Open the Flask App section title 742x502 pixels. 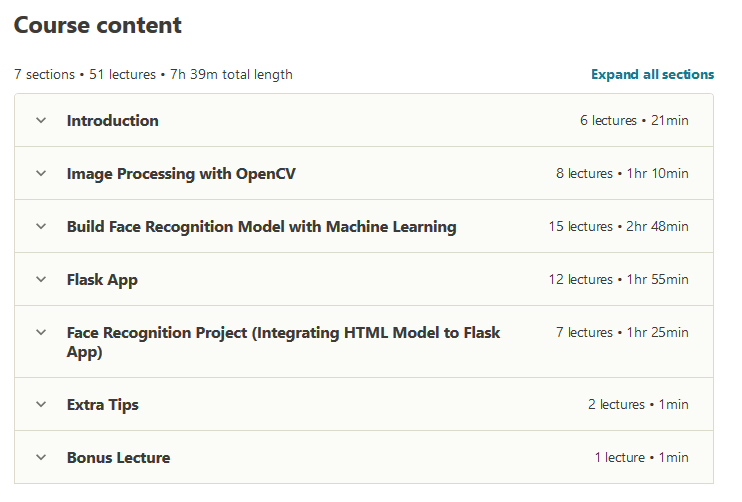tap(102, 280)
